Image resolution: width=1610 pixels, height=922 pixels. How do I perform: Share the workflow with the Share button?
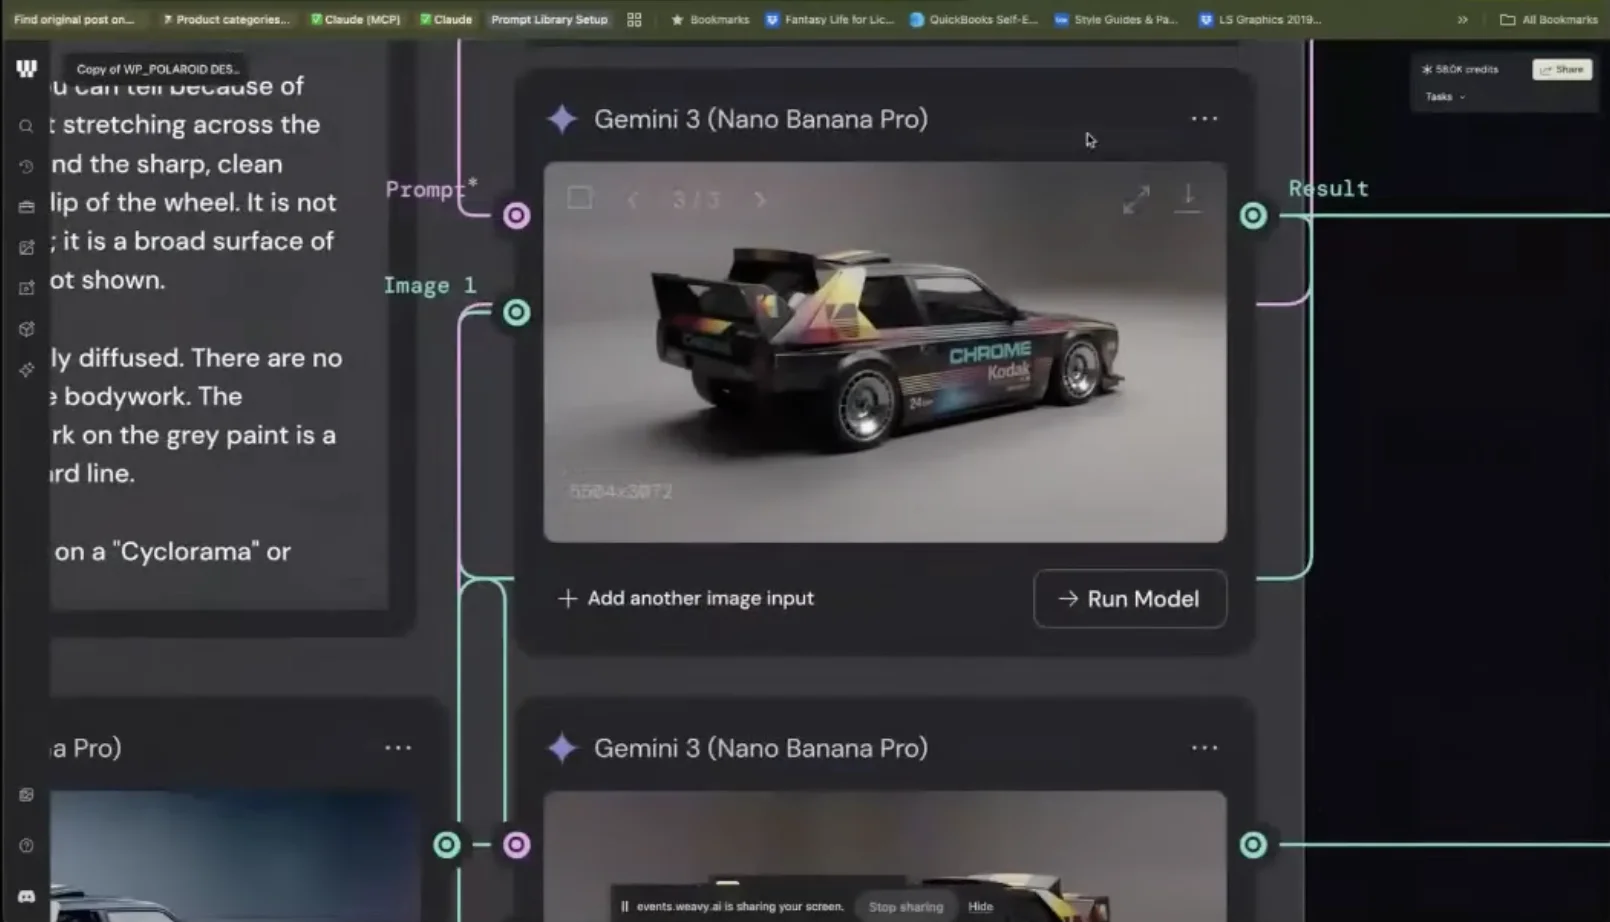point(1562,69)
